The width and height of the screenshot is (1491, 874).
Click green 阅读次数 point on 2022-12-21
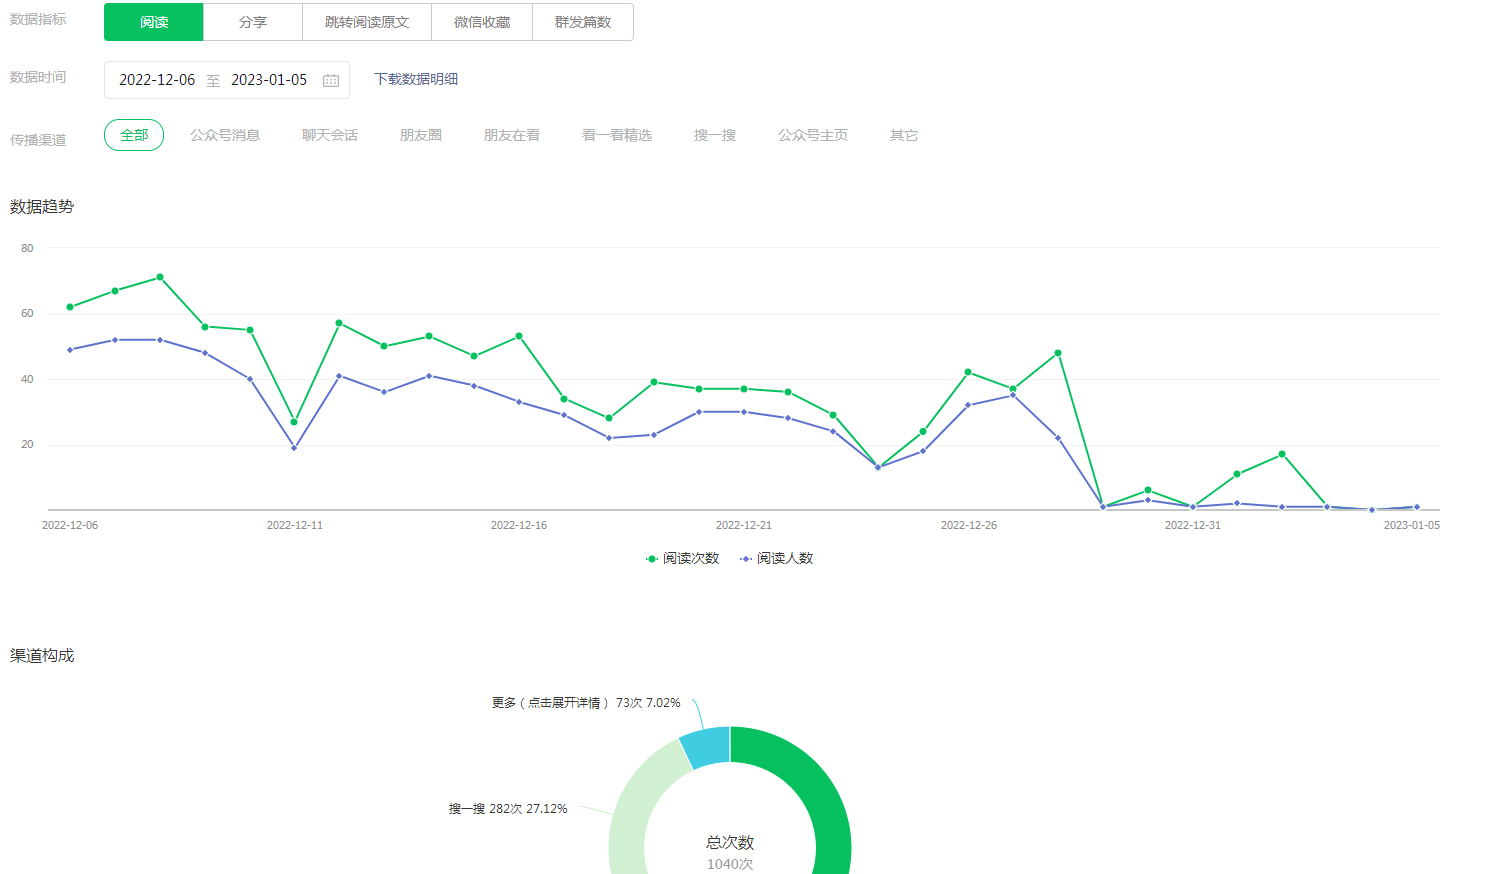point(744,389)
